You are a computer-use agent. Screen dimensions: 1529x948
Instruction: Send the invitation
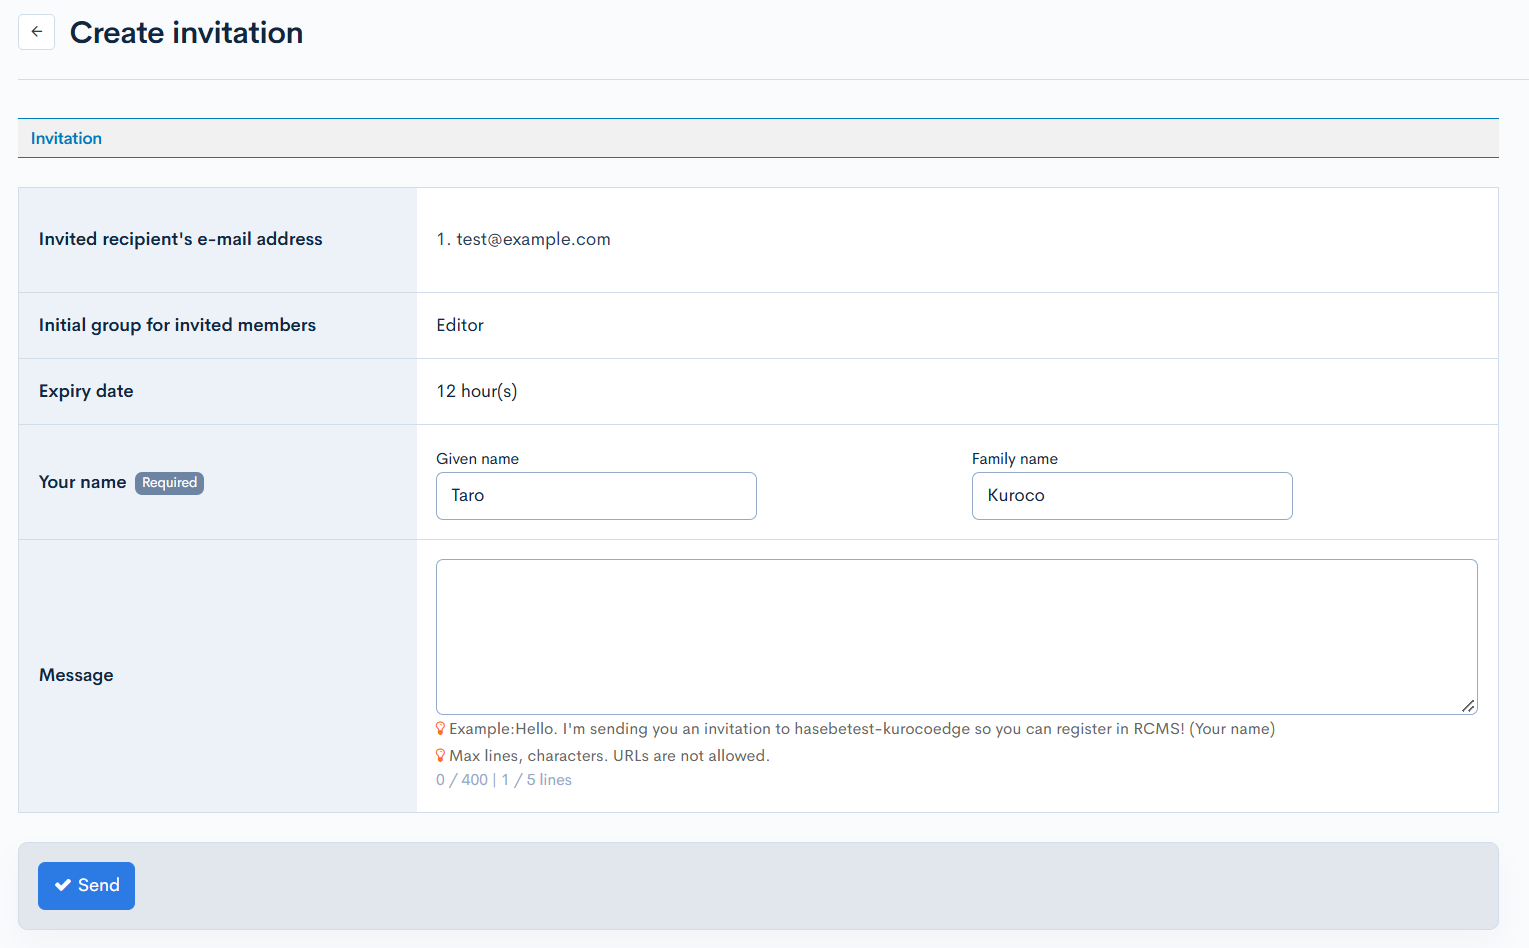point(86,886)
